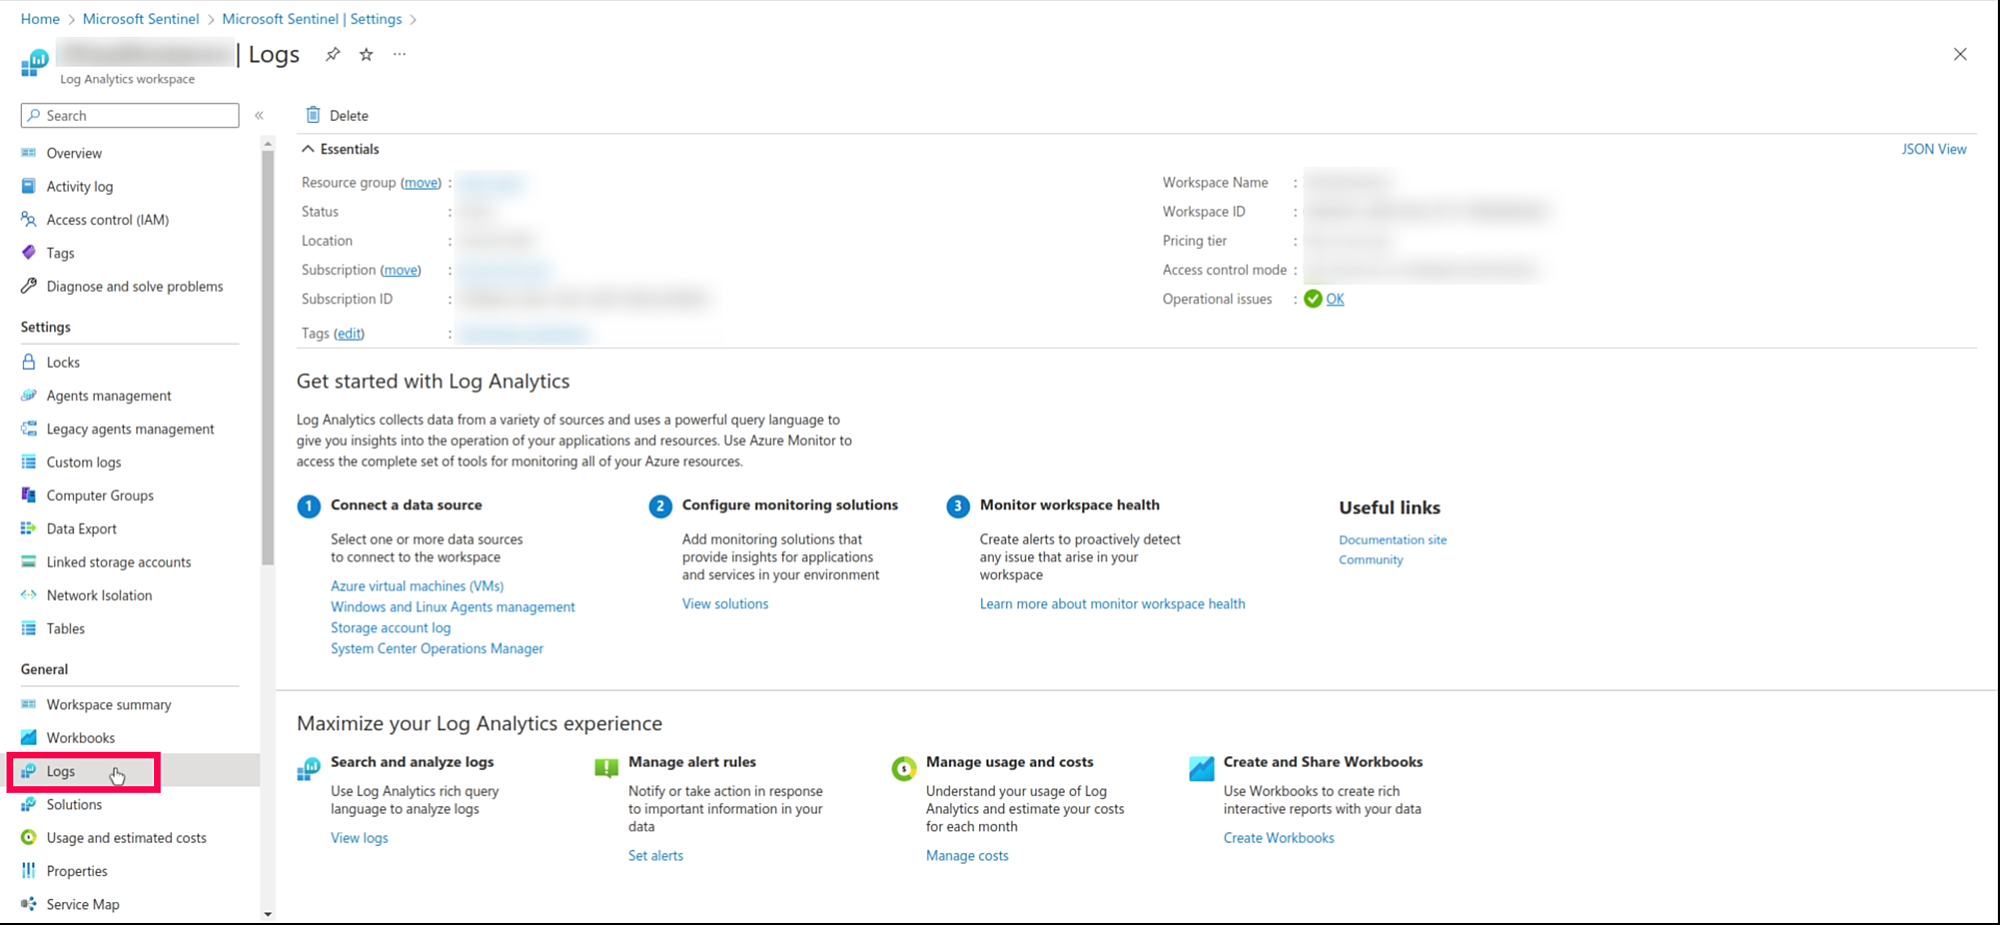Click the Azure virtual machines (VMs) link
This screenshot has height=925, width=2000.
pyautogui.click(x=417, y=586)
